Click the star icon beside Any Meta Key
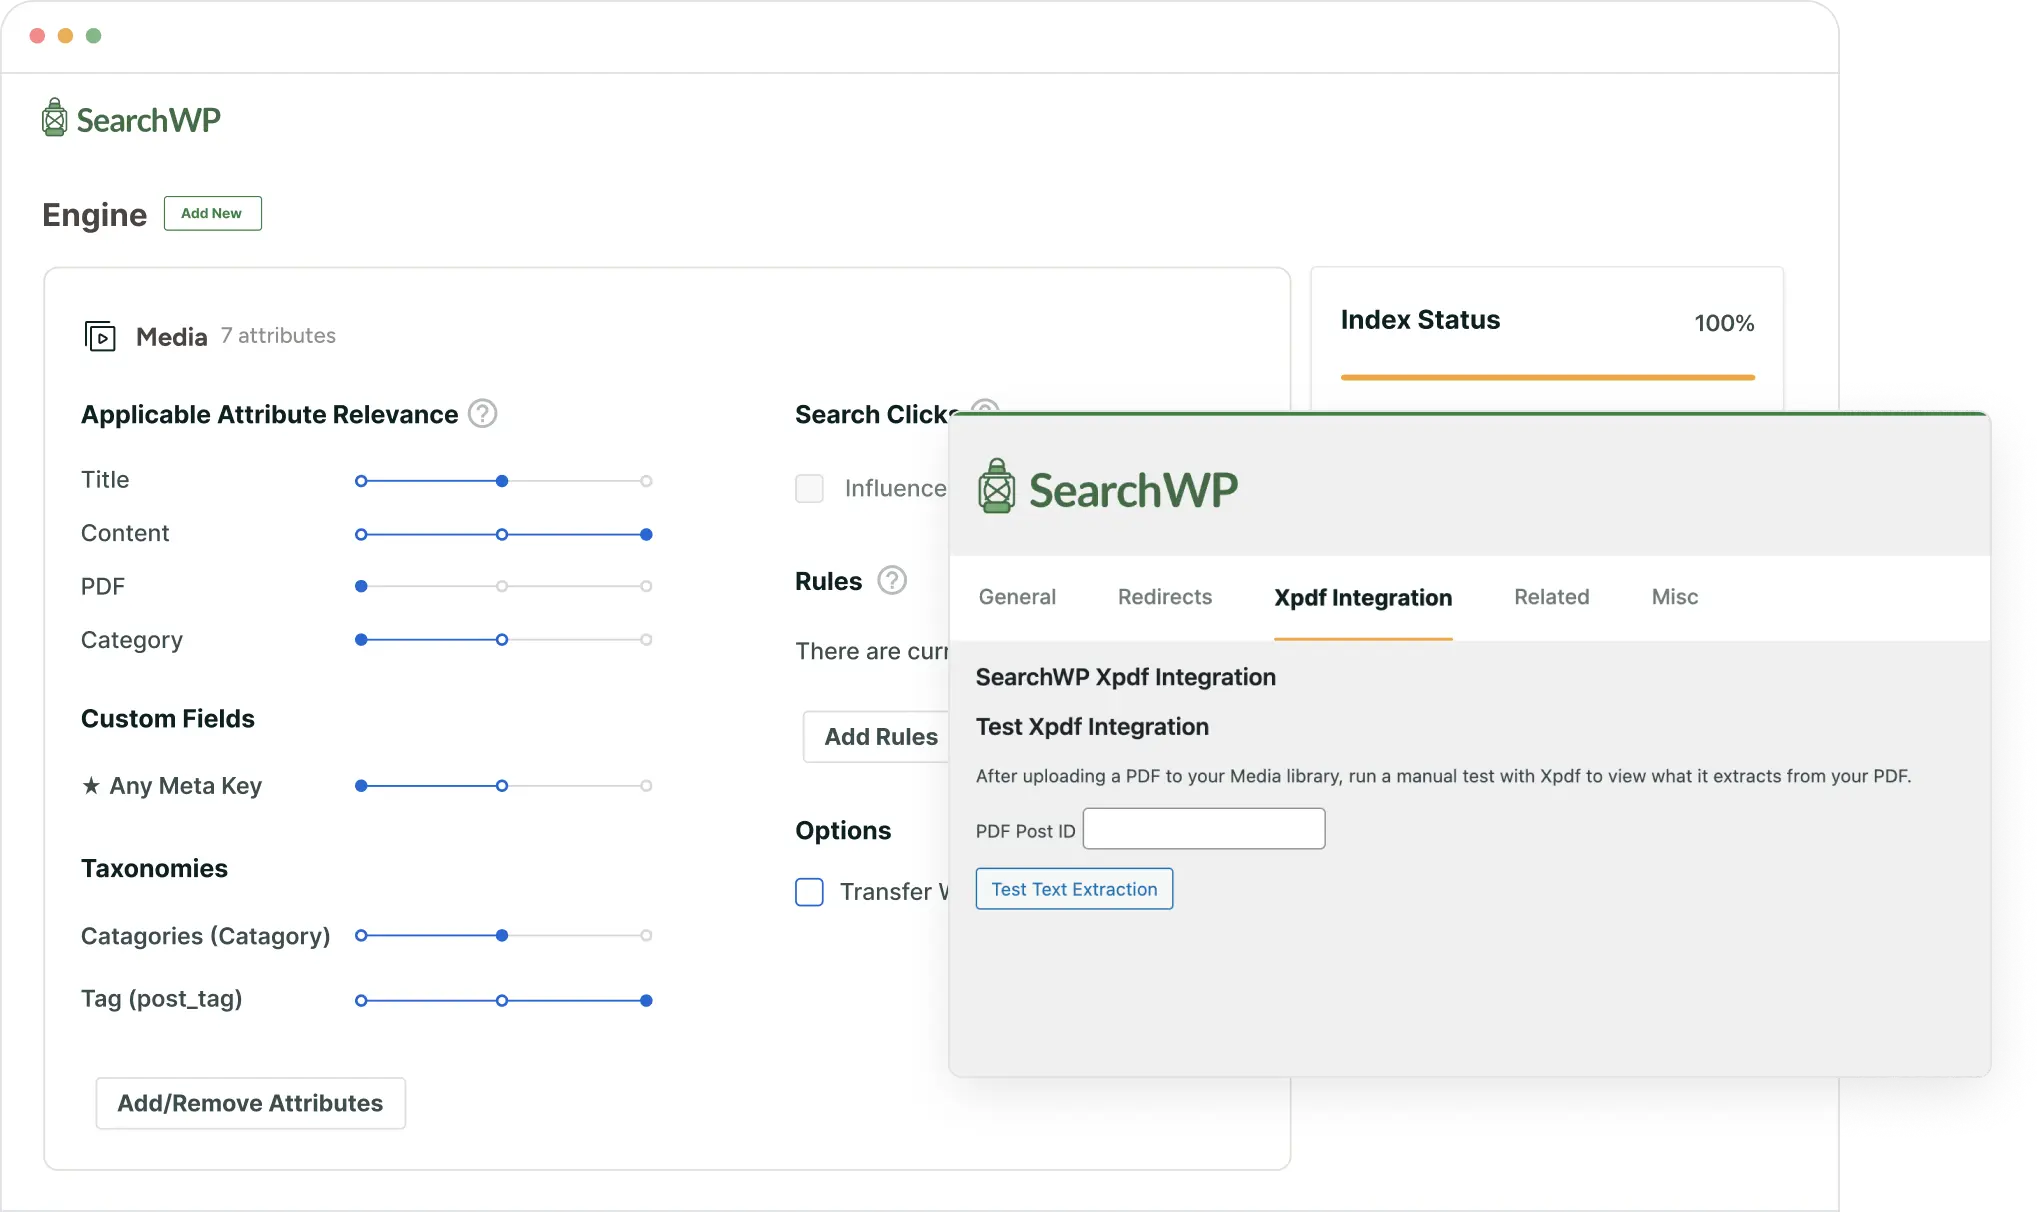Image resolution: width=2044 pixels, height=1212 pixels. (x=91, y=786)
